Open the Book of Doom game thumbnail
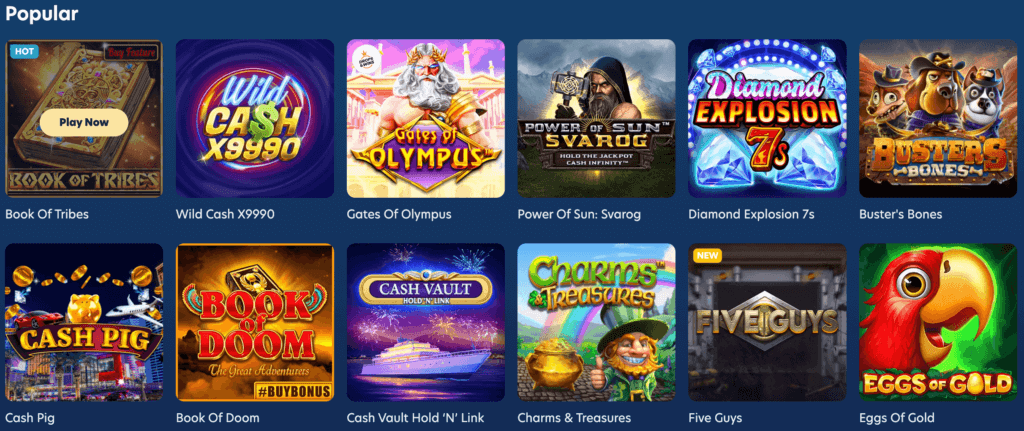1024x431 pixels. tap(255, 323)
